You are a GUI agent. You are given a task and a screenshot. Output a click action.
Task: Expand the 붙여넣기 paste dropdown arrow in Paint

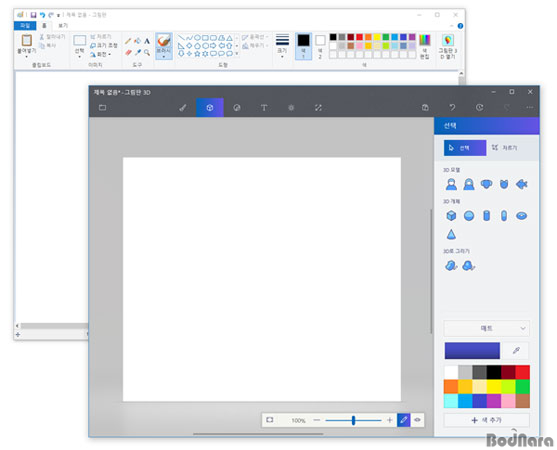click(27, 57)
